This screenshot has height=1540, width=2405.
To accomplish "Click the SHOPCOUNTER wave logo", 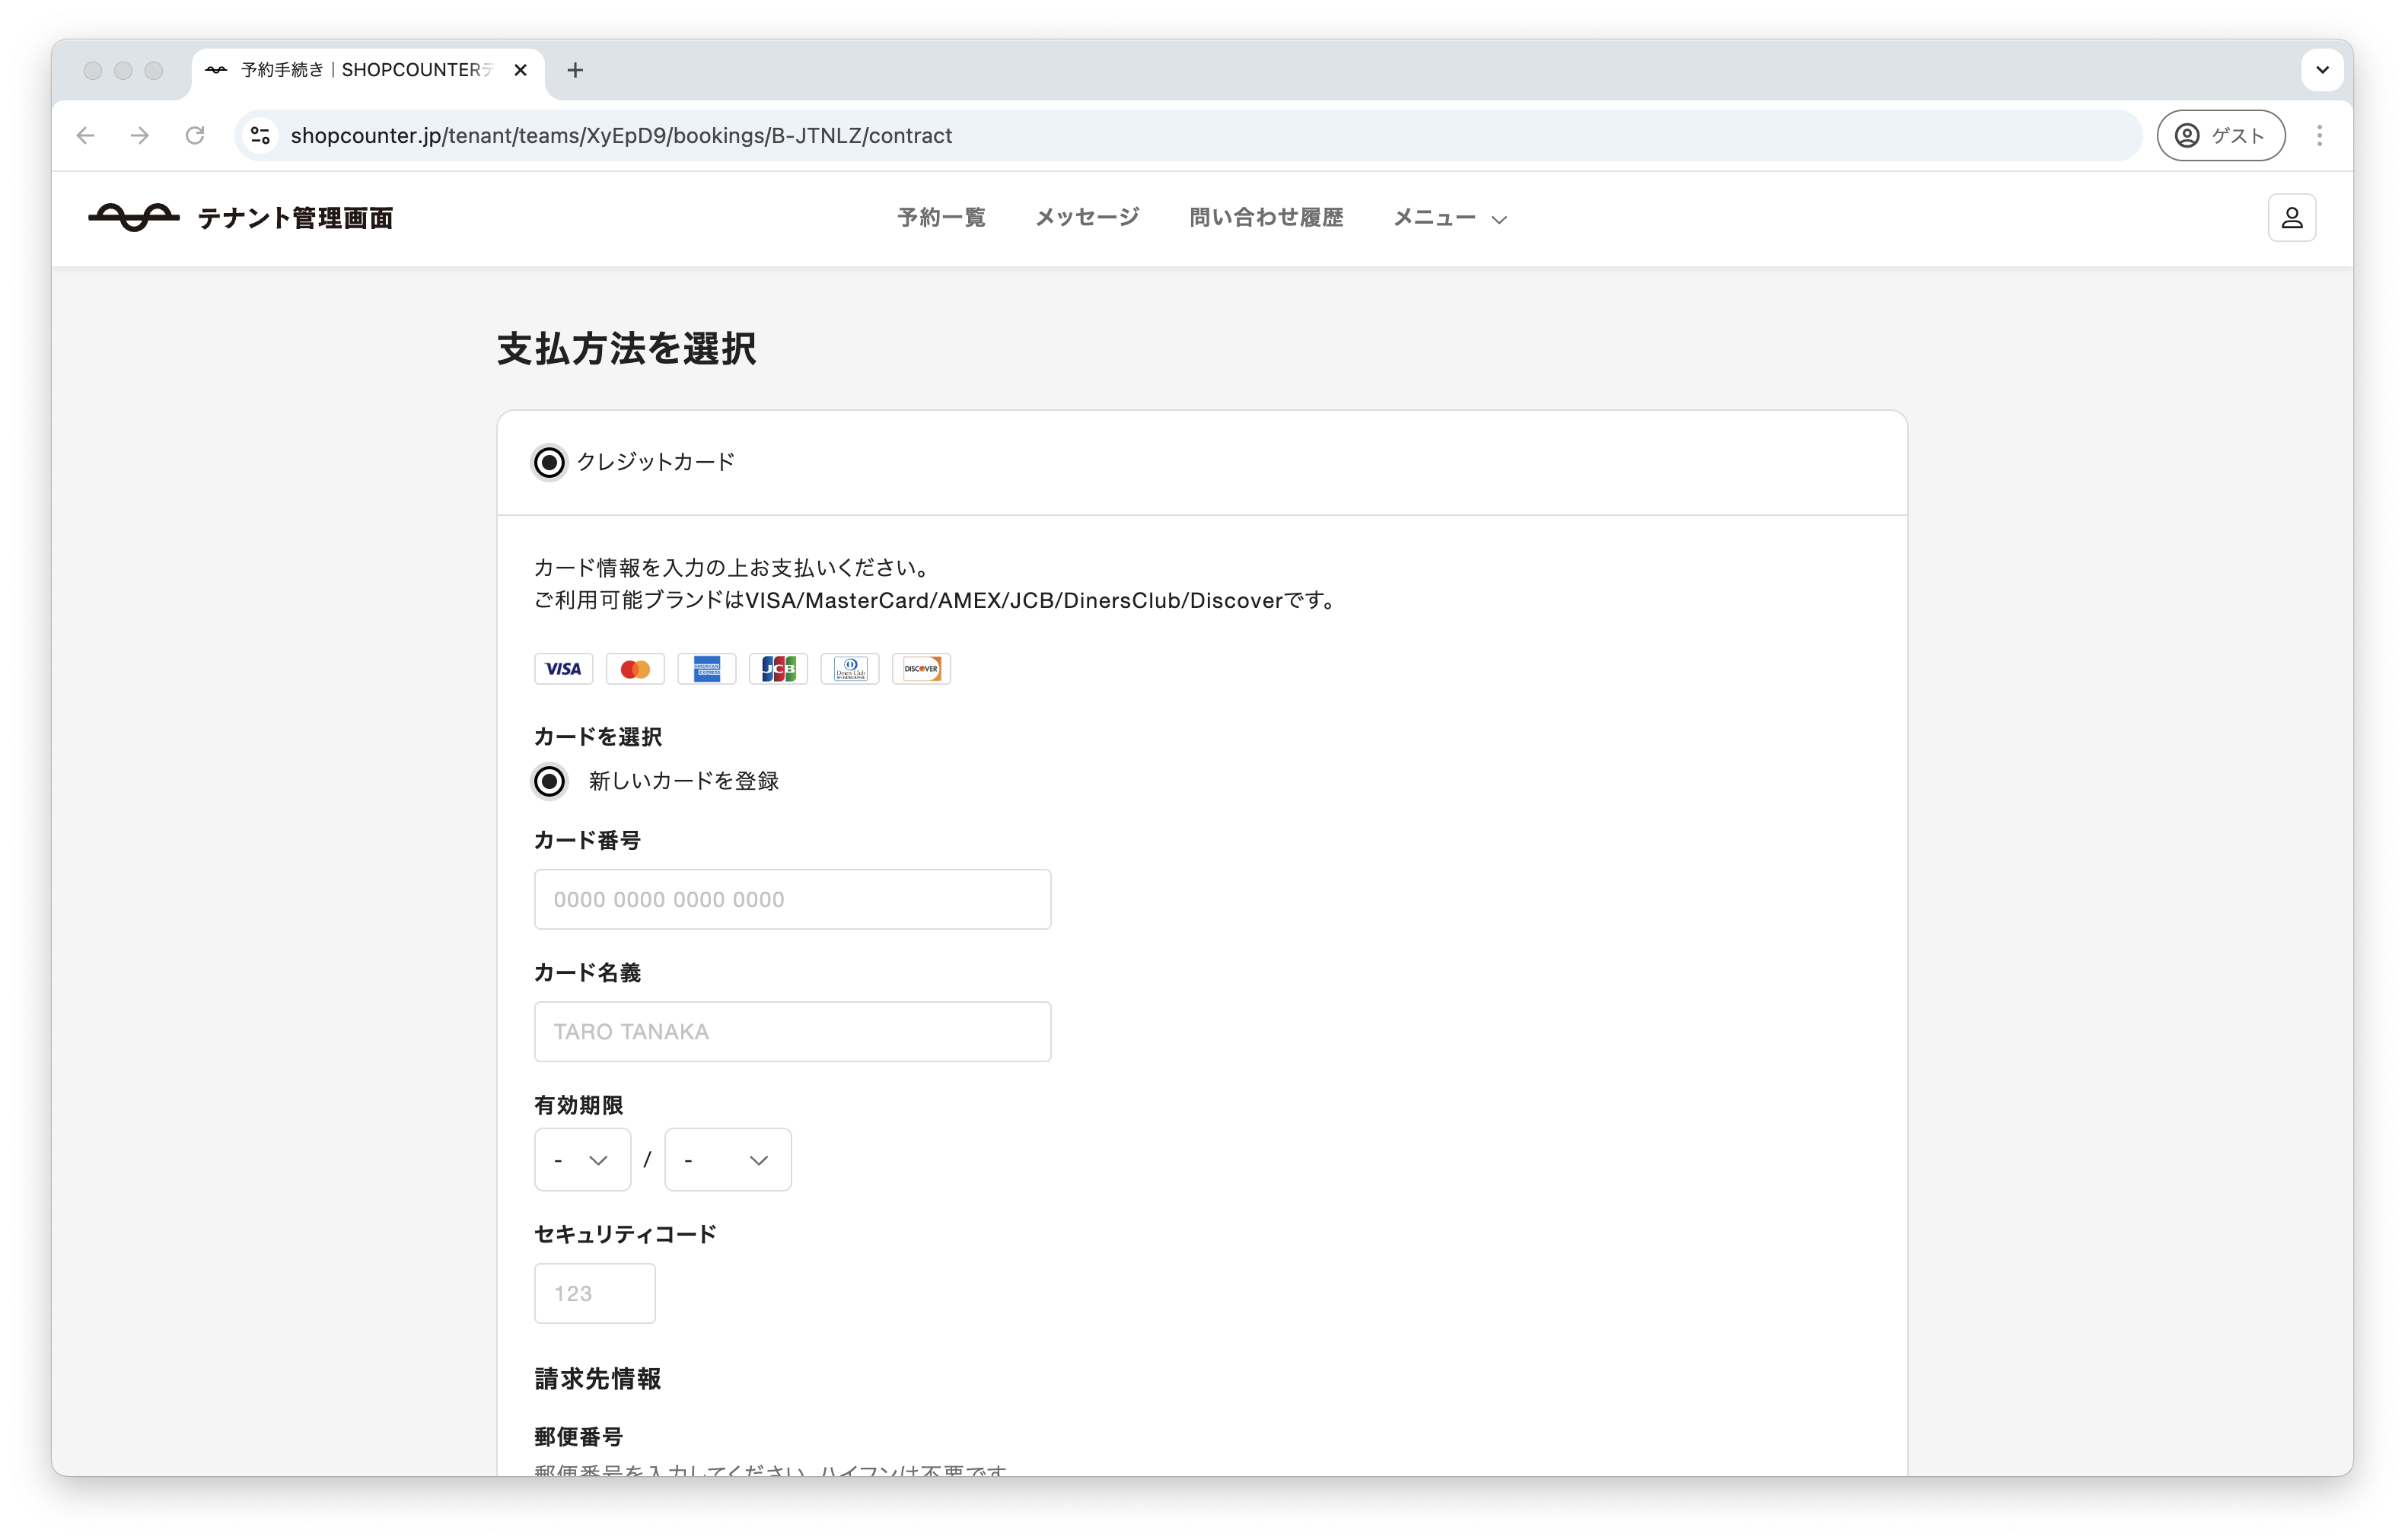I will click(x=134, y=217).
